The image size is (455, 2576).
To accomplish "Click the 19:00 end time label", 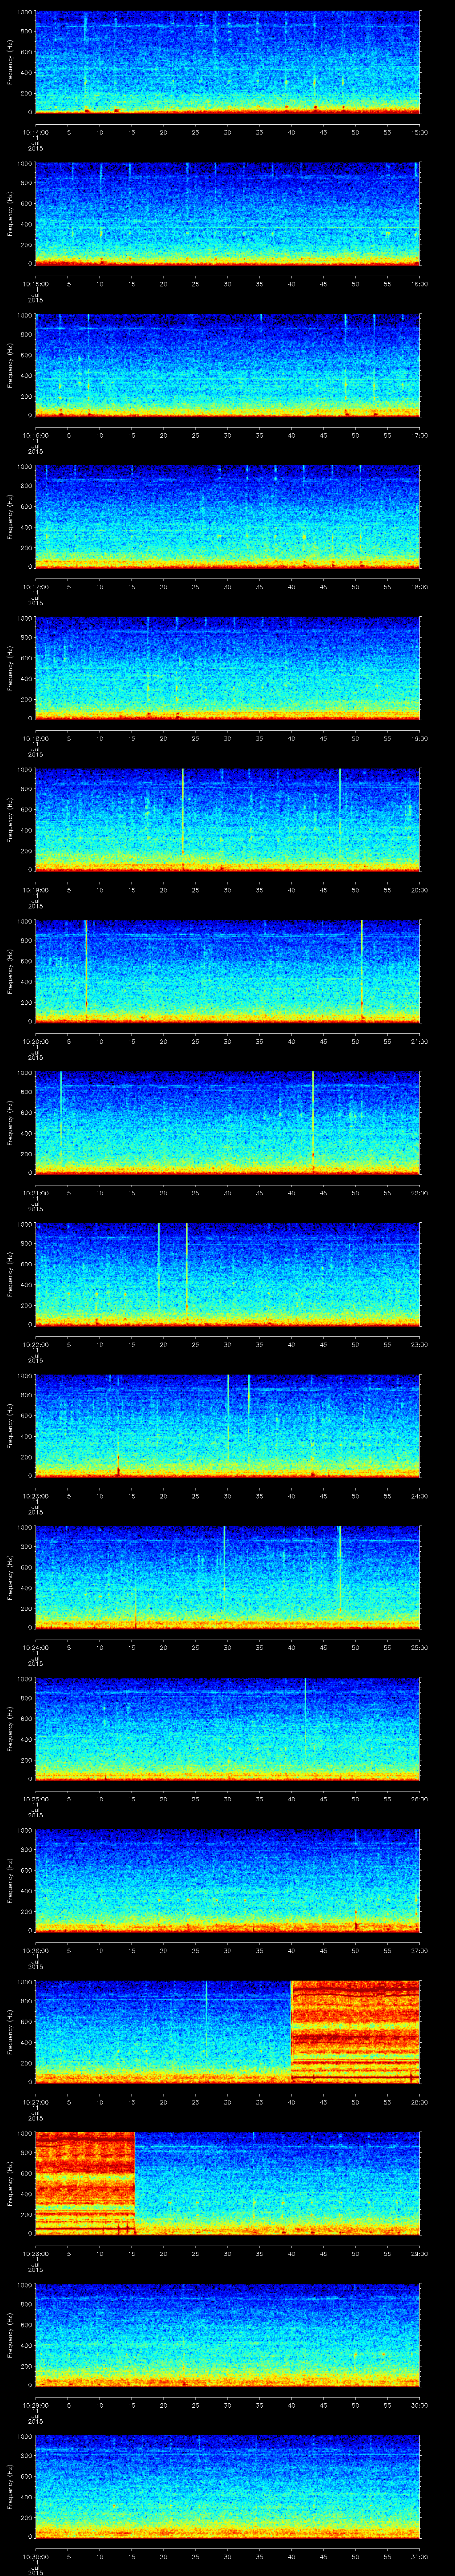I will [x=419, y=738].
